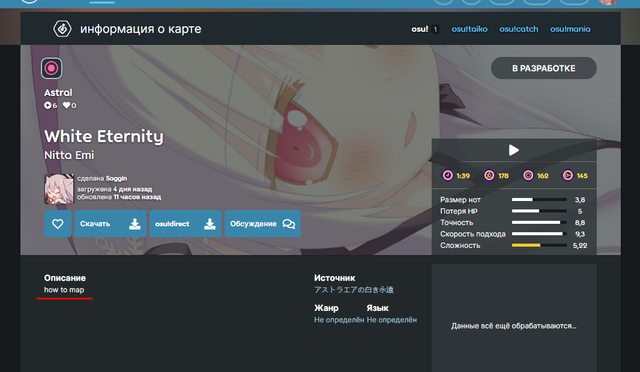Favourite the beatmap with the heart button
Viewport: 640px width, 372px height.
pyautogui.click(x=58, y=223)
